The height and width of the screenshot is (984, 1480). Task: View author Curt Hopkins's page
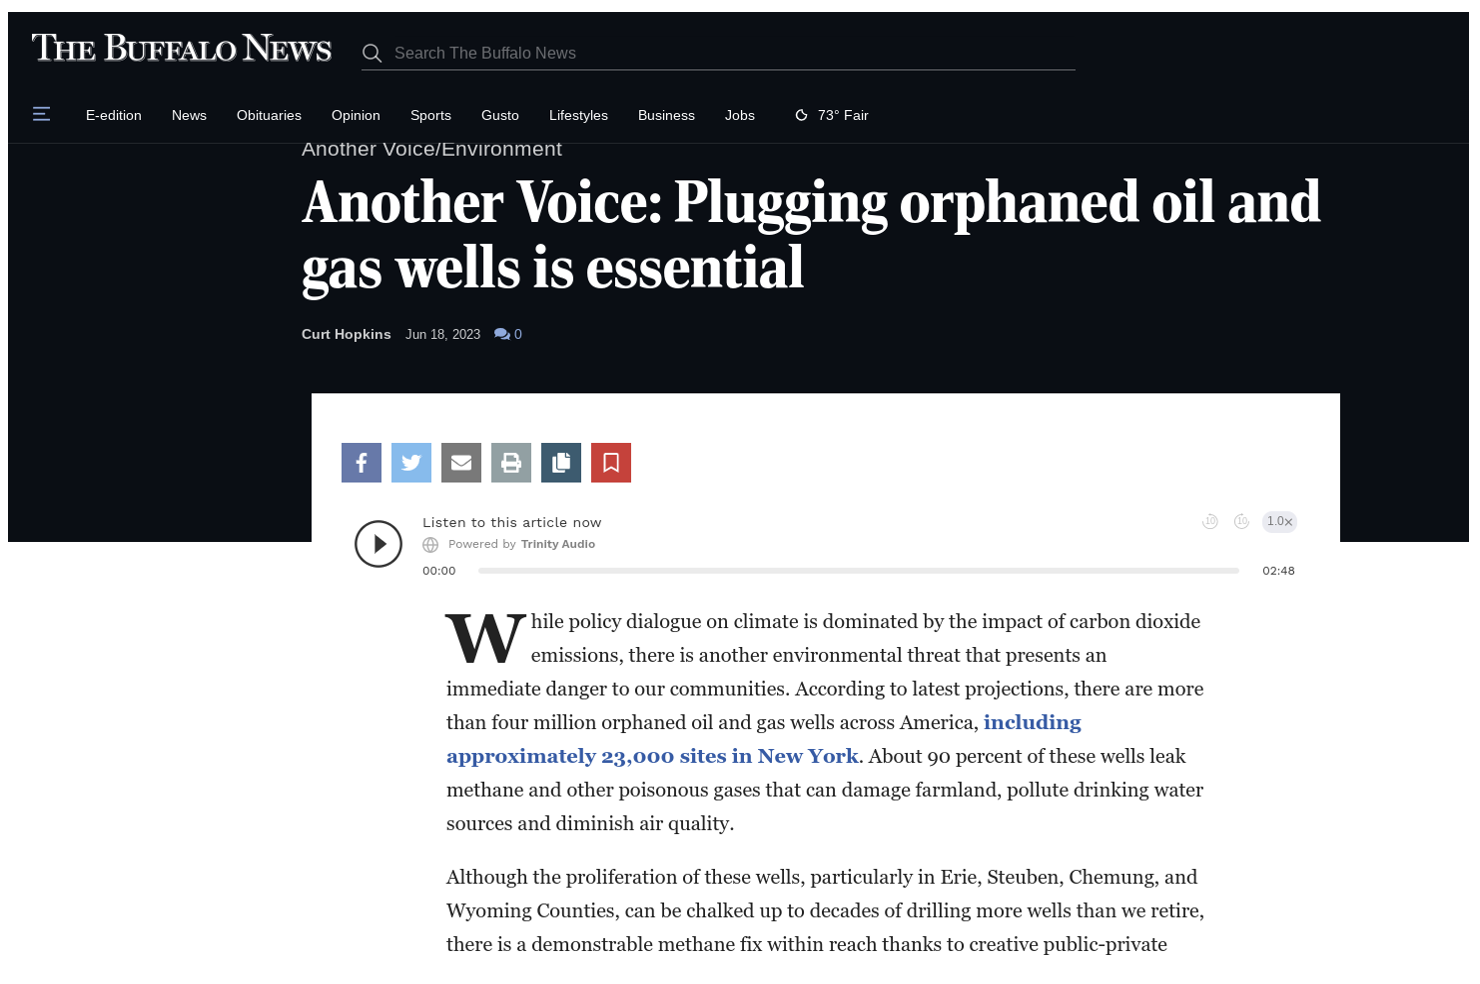[x=346, y=334]
